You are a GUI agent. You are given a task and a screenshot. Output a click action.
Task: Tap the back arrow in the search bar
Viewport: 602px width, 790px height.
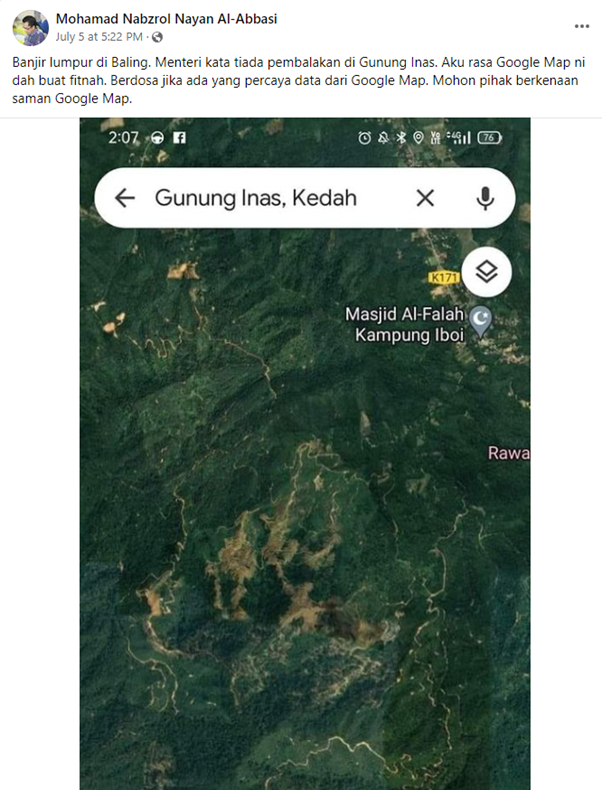click(x=124, y=198)
